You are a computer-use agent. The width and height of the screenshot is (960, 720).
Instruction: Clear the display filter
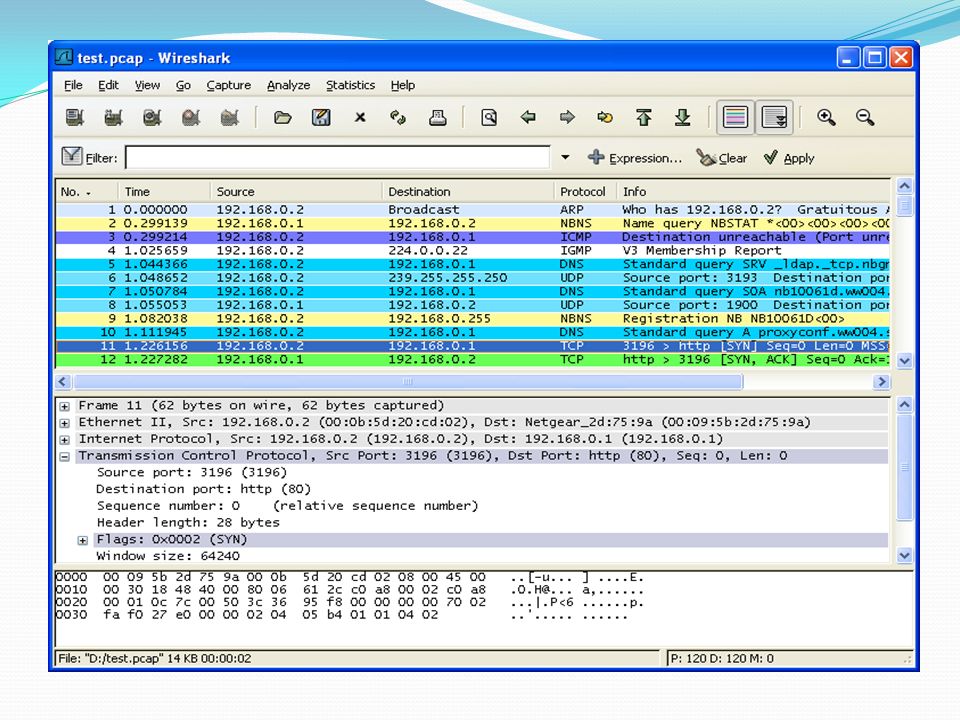[x=722, y=158]
